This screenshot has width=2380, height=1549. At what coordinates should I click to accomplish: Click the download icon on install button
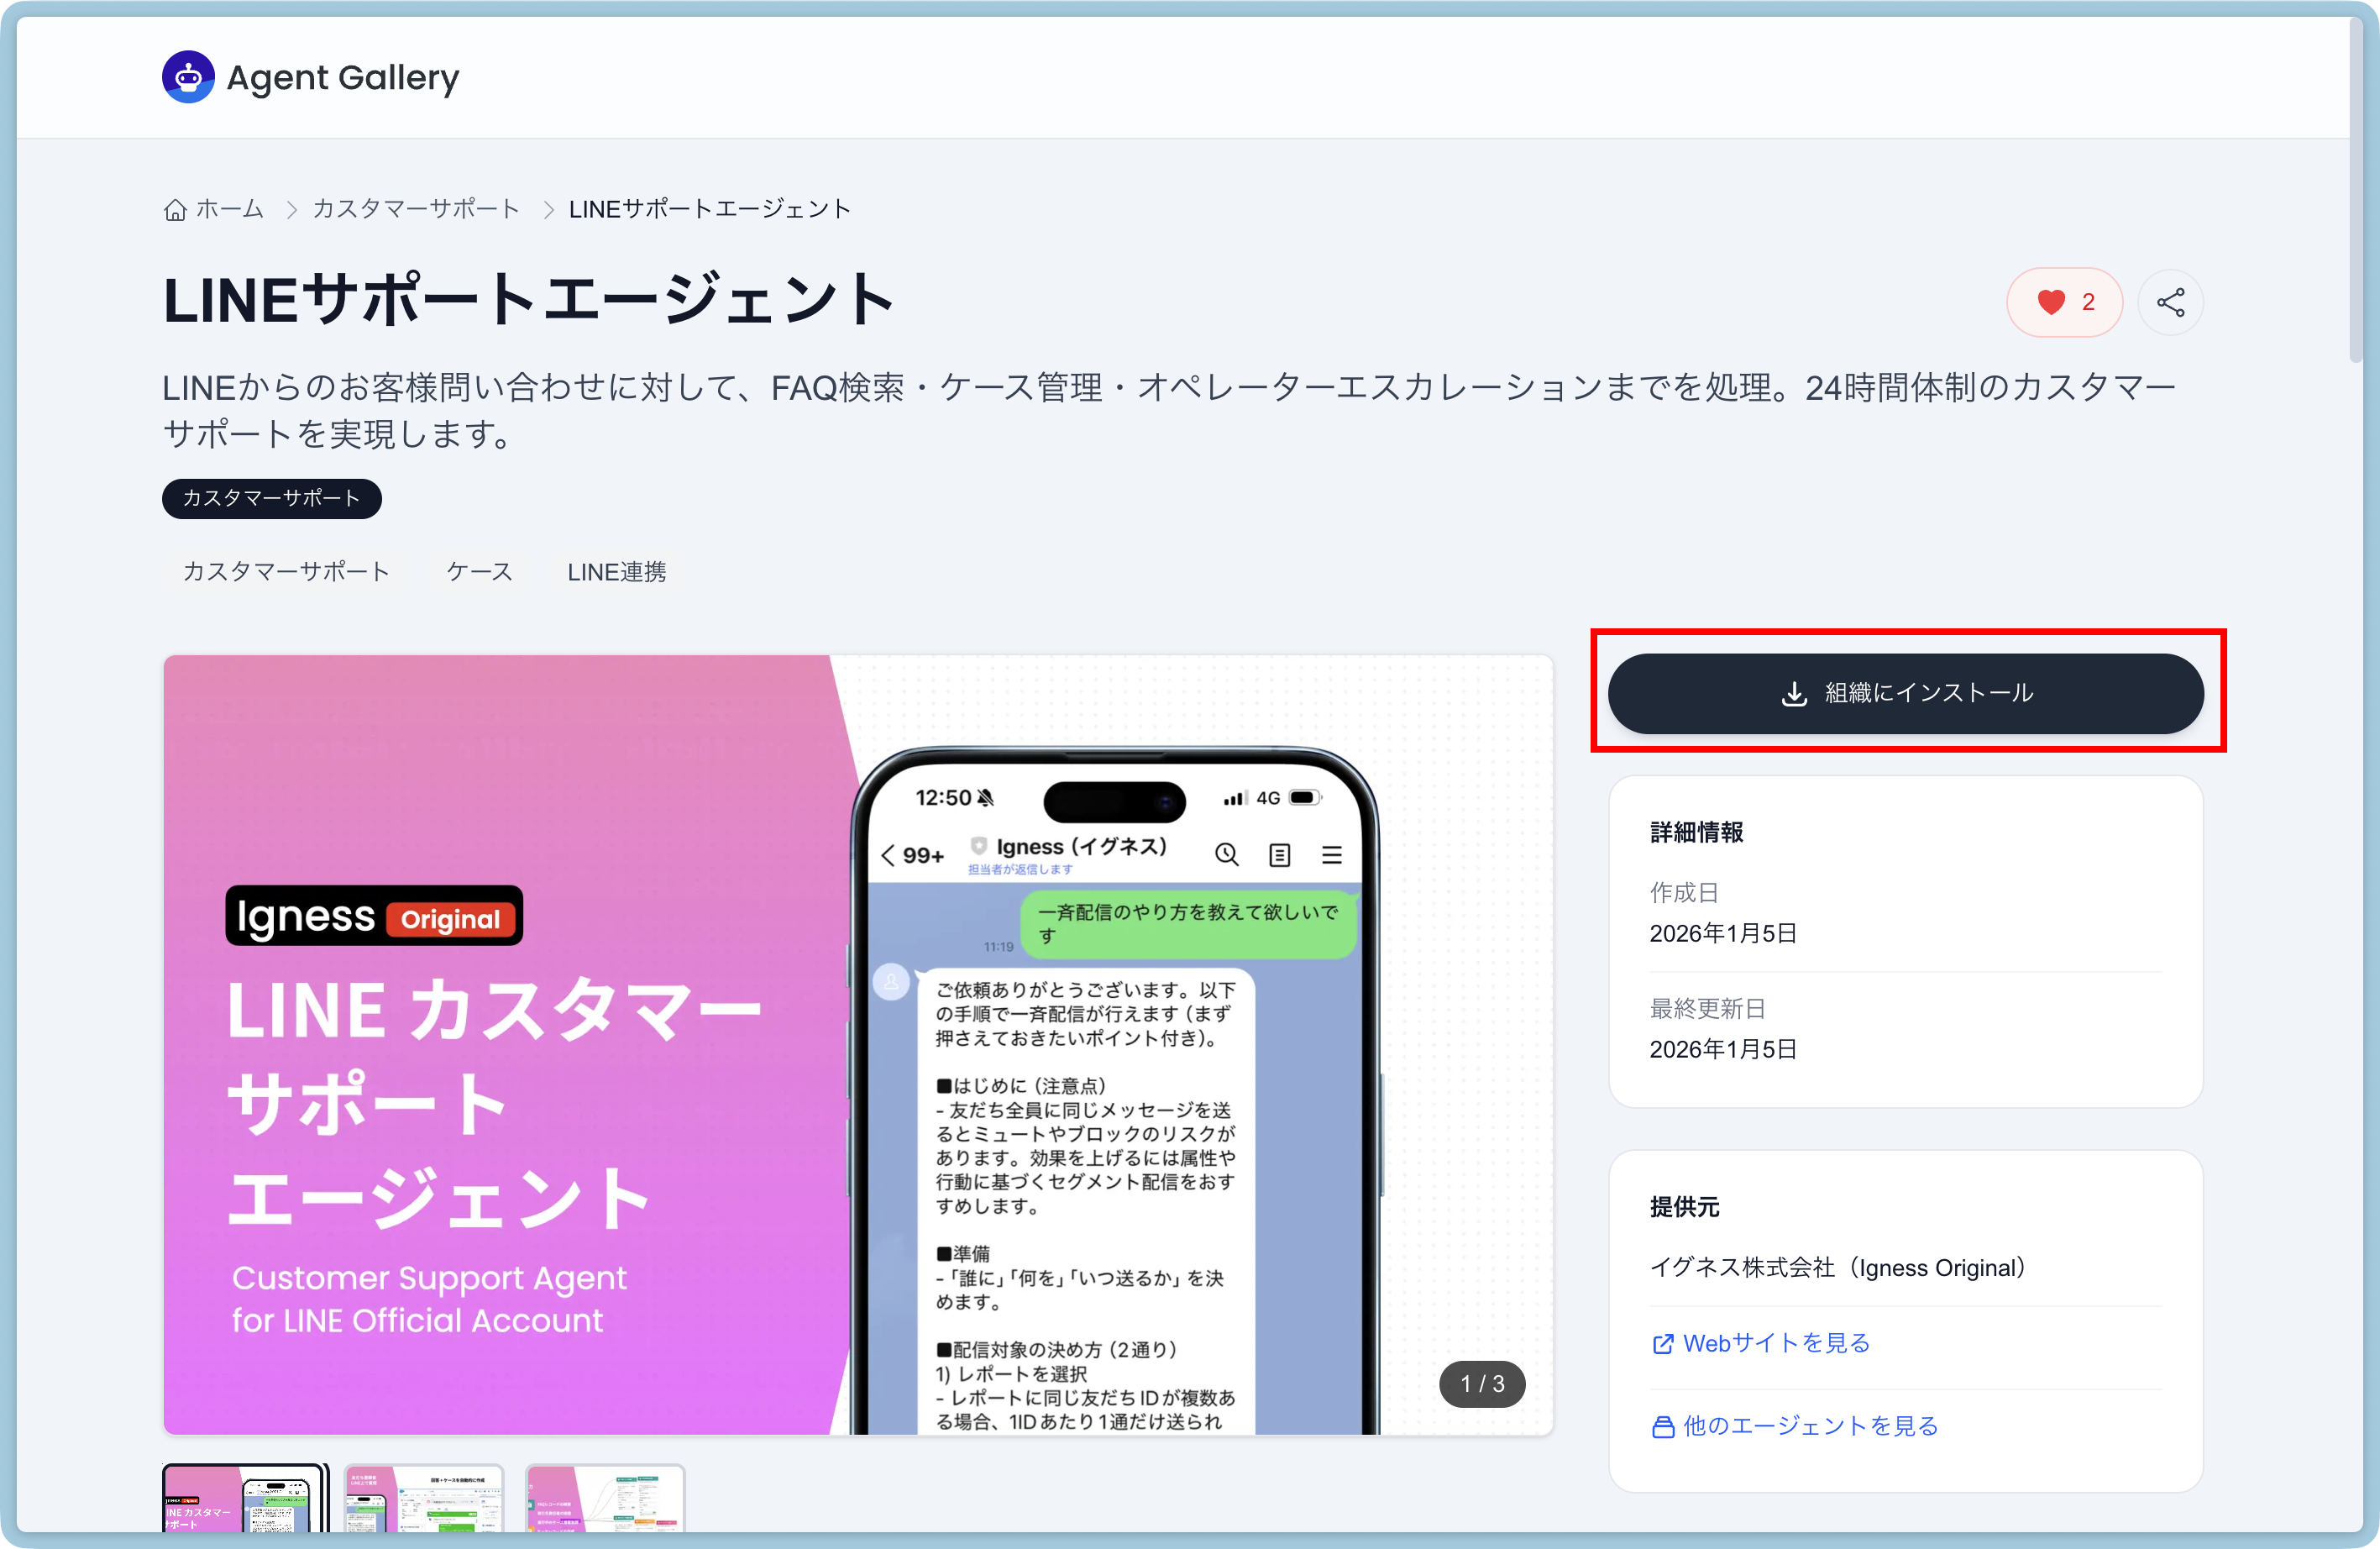point(1793,693)
